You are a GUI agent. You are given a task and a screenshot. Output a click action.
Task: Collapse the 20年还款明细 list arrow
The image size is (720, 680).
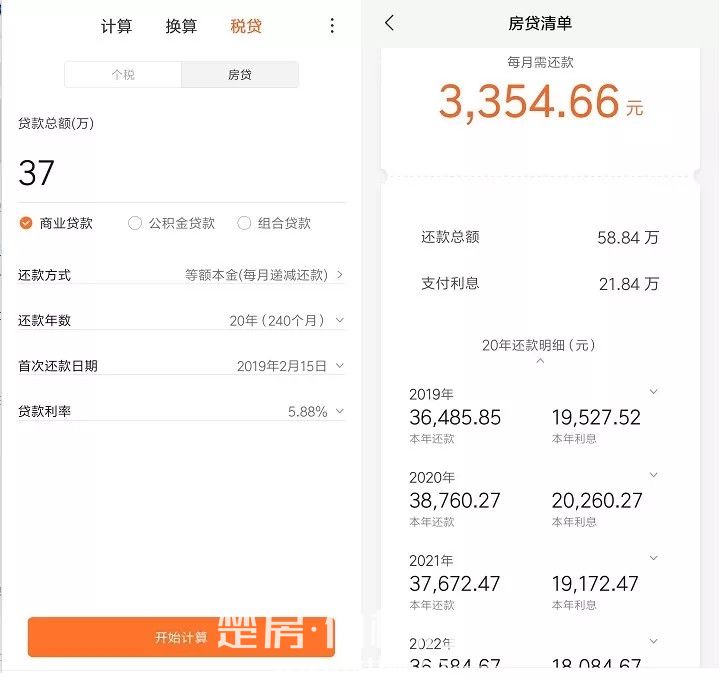pyautogui.click(x=540, y=361)
